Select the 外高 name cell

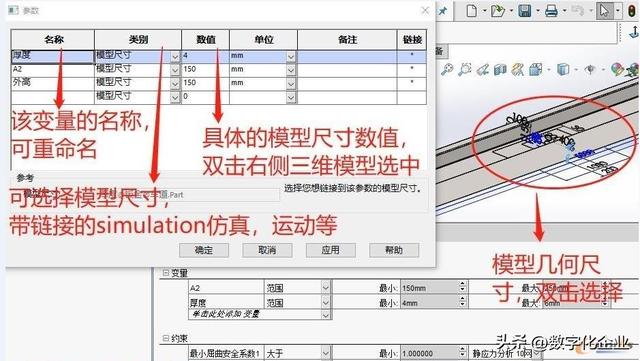53,83
